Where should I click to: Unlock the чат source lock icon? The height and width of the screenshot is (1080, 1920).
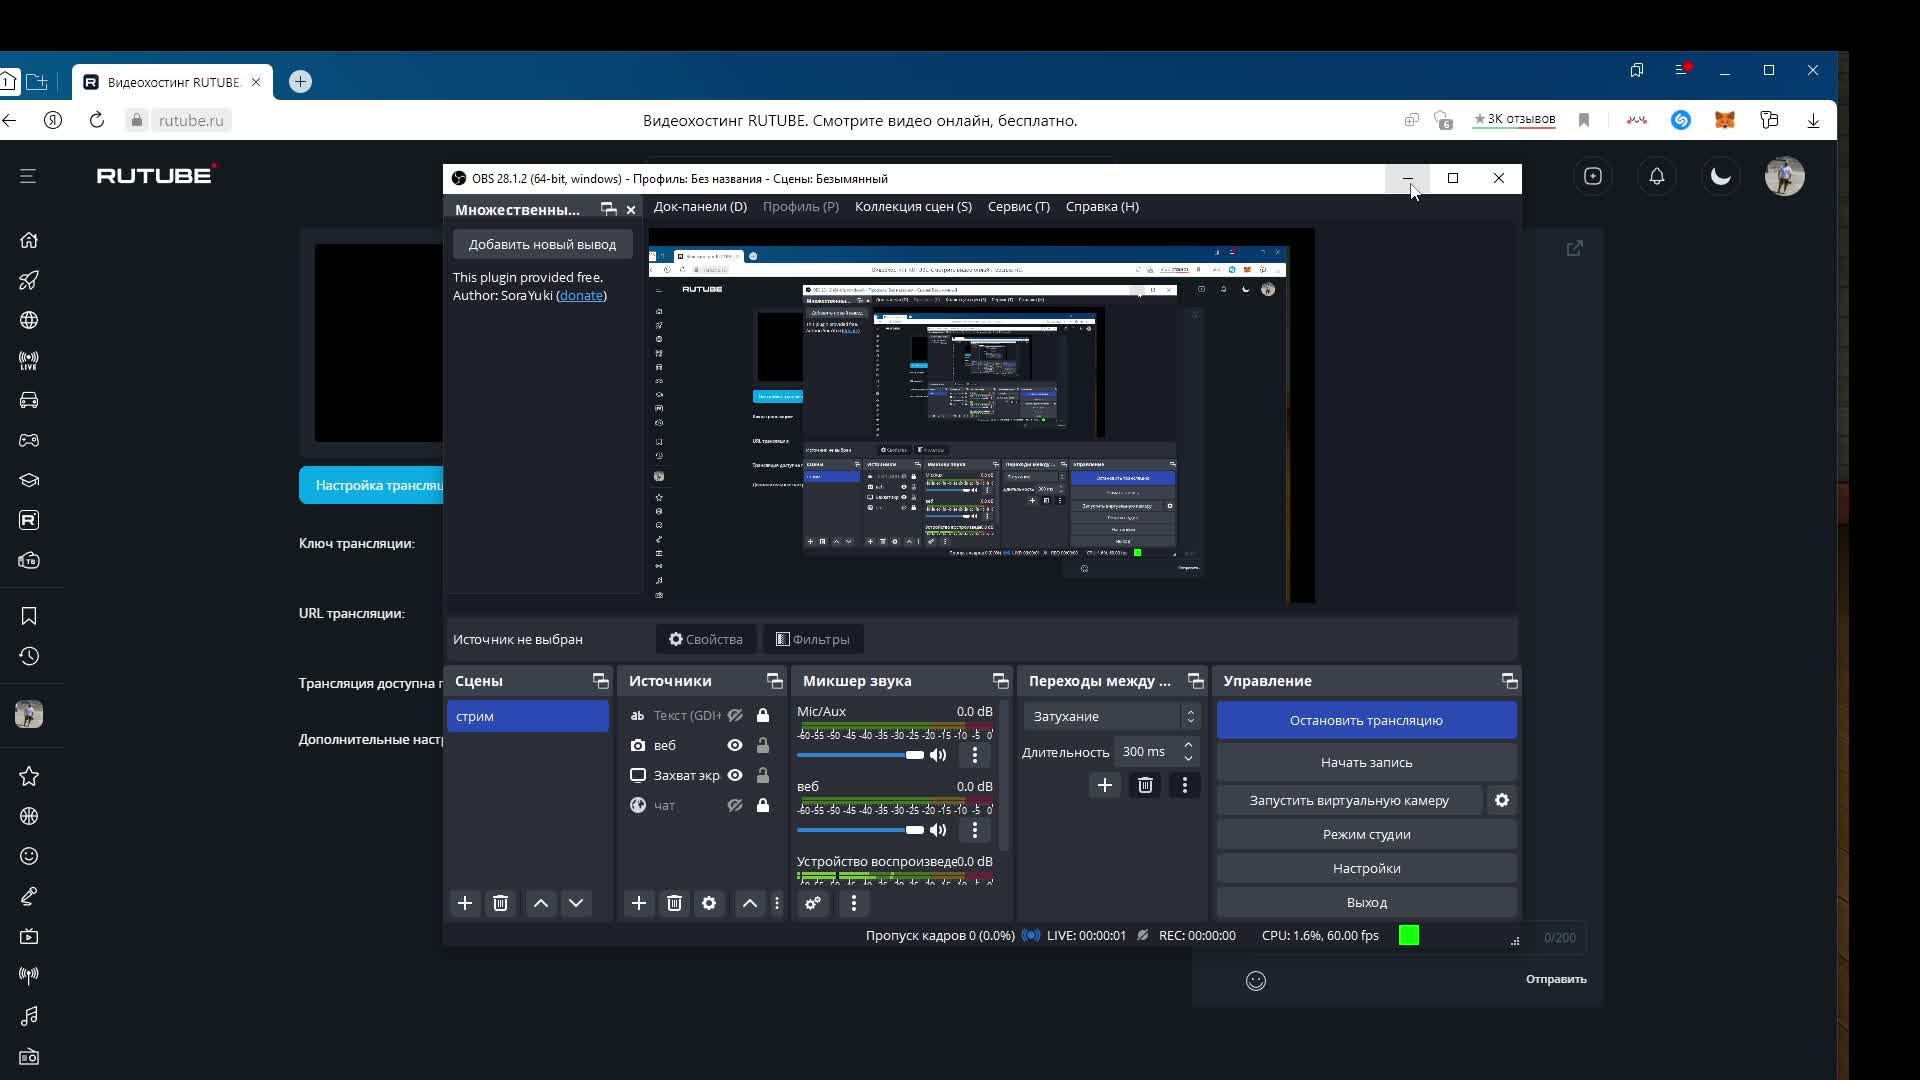click(x=763, y=806)
